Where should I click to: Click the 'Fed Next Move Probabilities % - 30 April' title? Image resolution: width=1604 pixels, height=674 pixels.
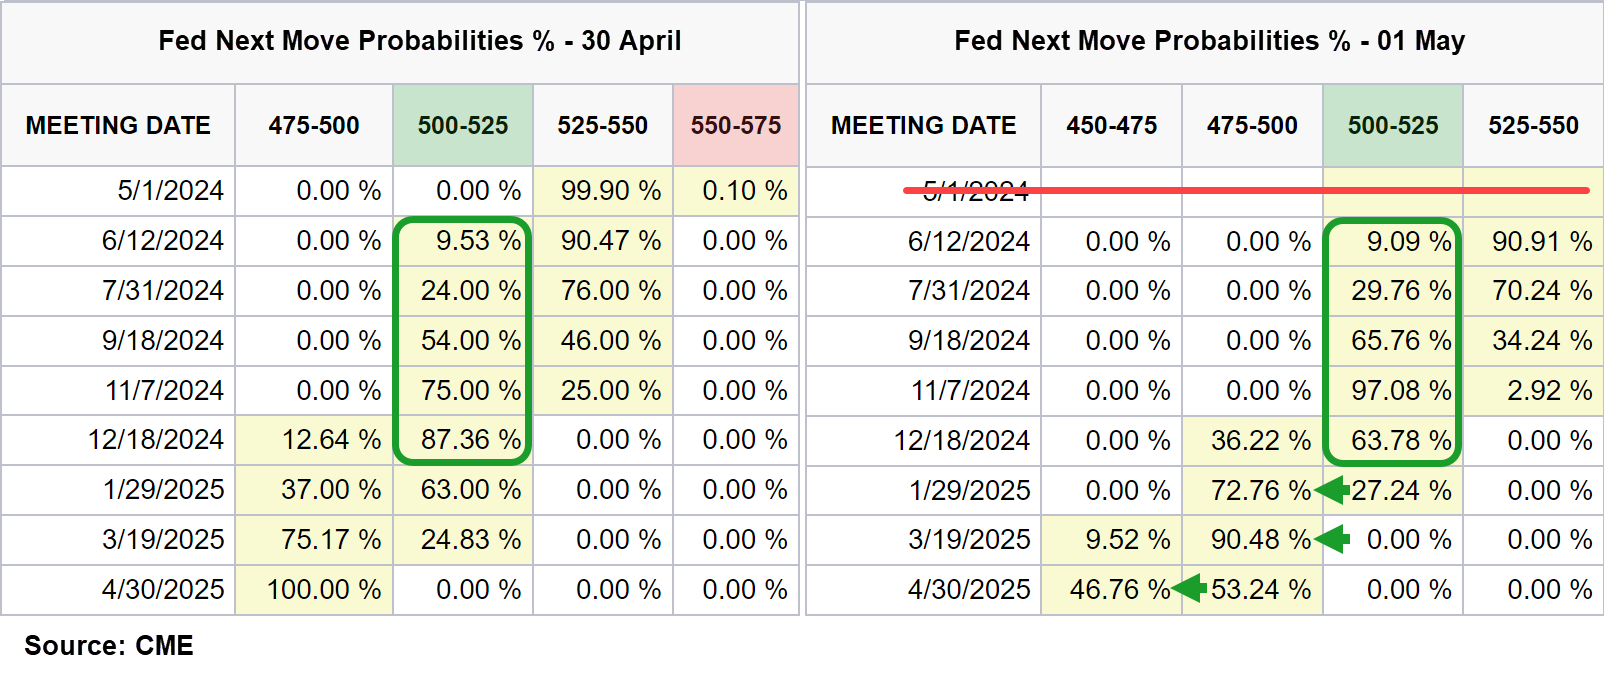(x=419, y=41)
